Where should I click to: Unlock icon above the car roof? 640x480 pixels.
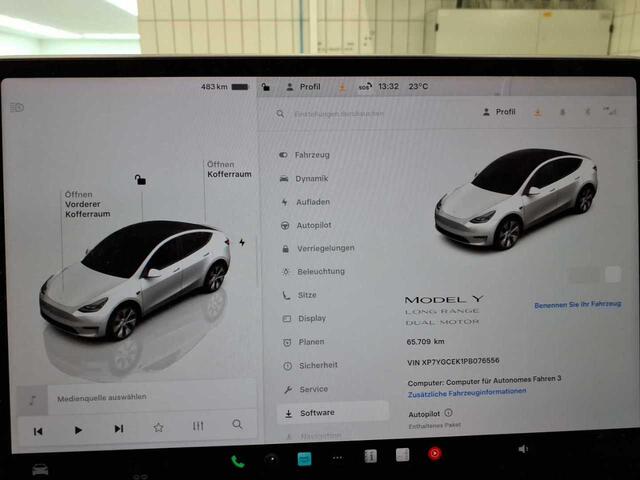click(x=140, y=179)
